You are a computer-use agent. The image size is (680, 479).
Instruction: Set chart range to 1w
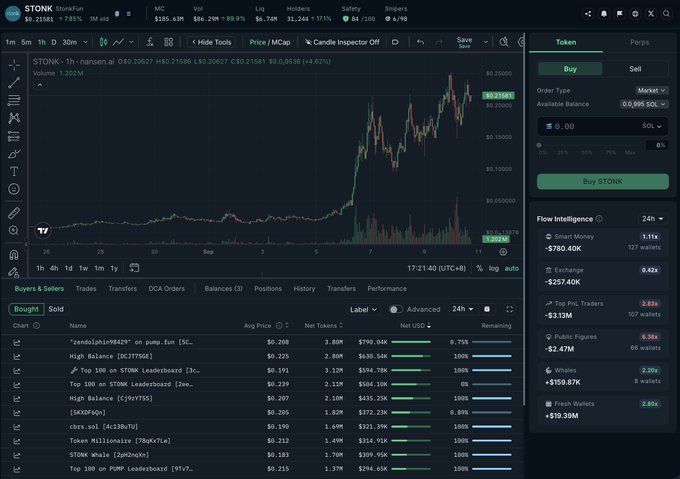pos(83,268)
